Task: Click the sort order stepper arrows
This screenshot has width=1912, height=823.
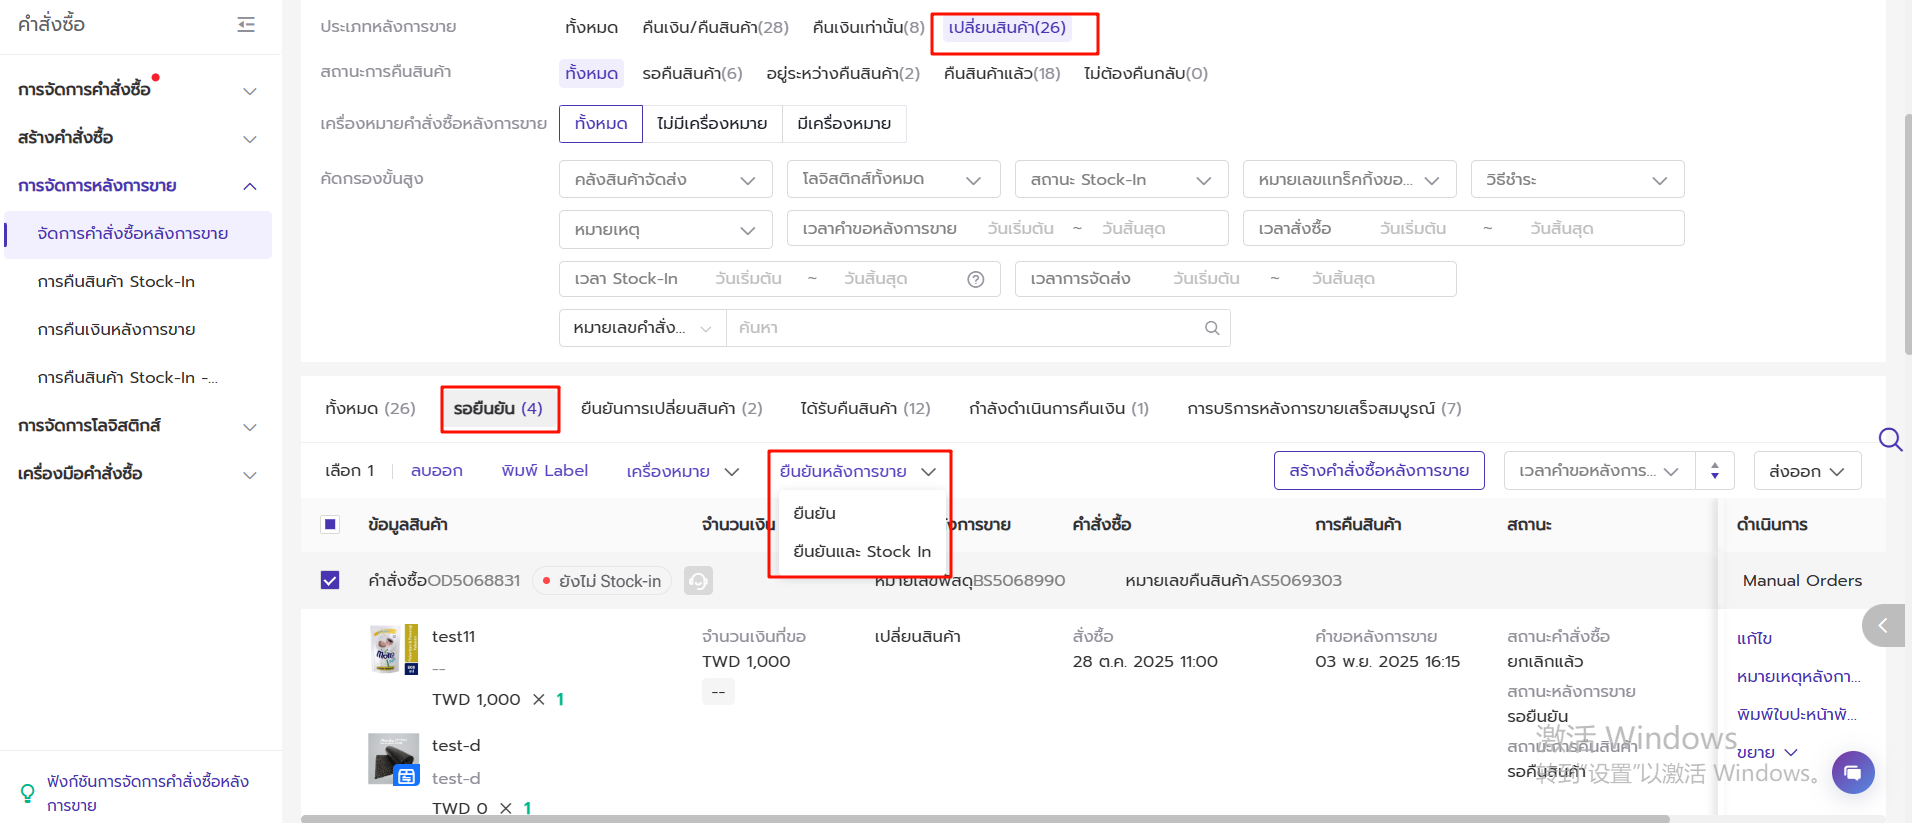Action: tap(1714, 471)
